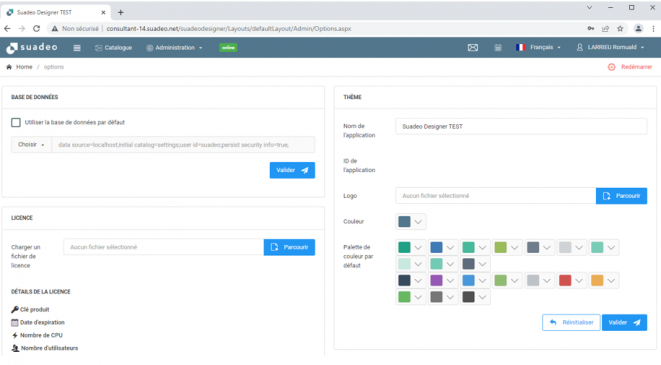The height and width of the screenshot is (365, 661).
Task: Click the Logo file name field
Action: [x=496, y=196]
